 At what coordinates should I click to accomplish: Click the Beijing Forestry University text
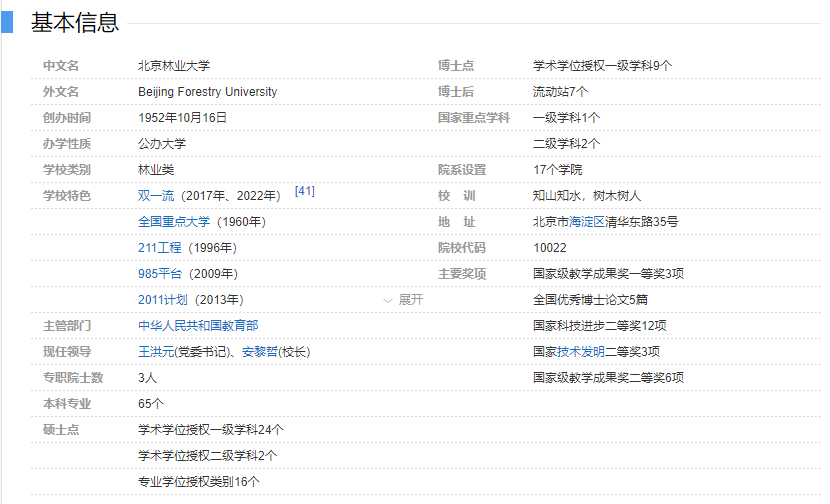point(207,92)
